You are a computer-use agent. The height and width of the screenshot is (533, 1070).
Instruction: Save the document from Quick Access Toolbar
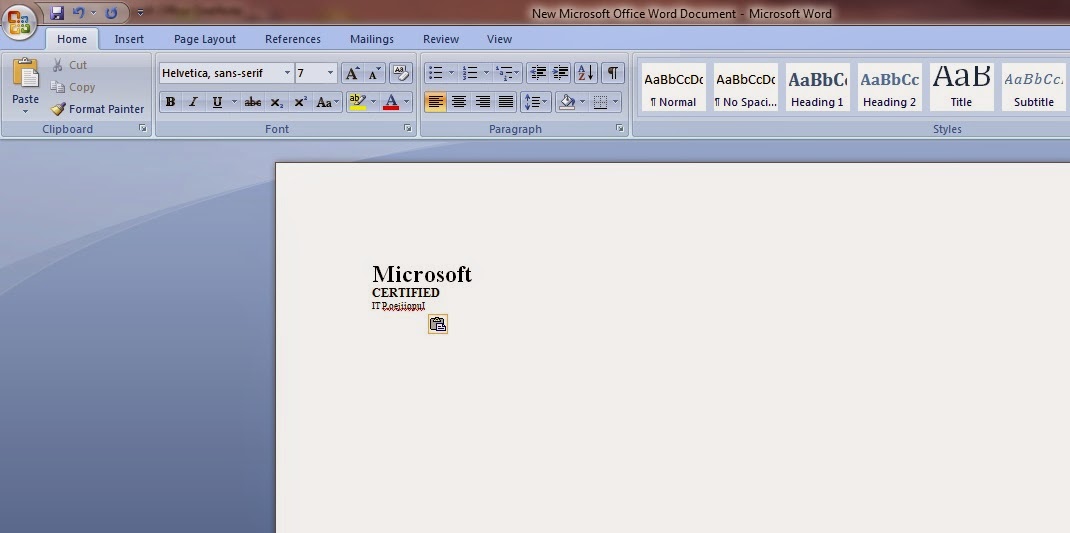57,12
